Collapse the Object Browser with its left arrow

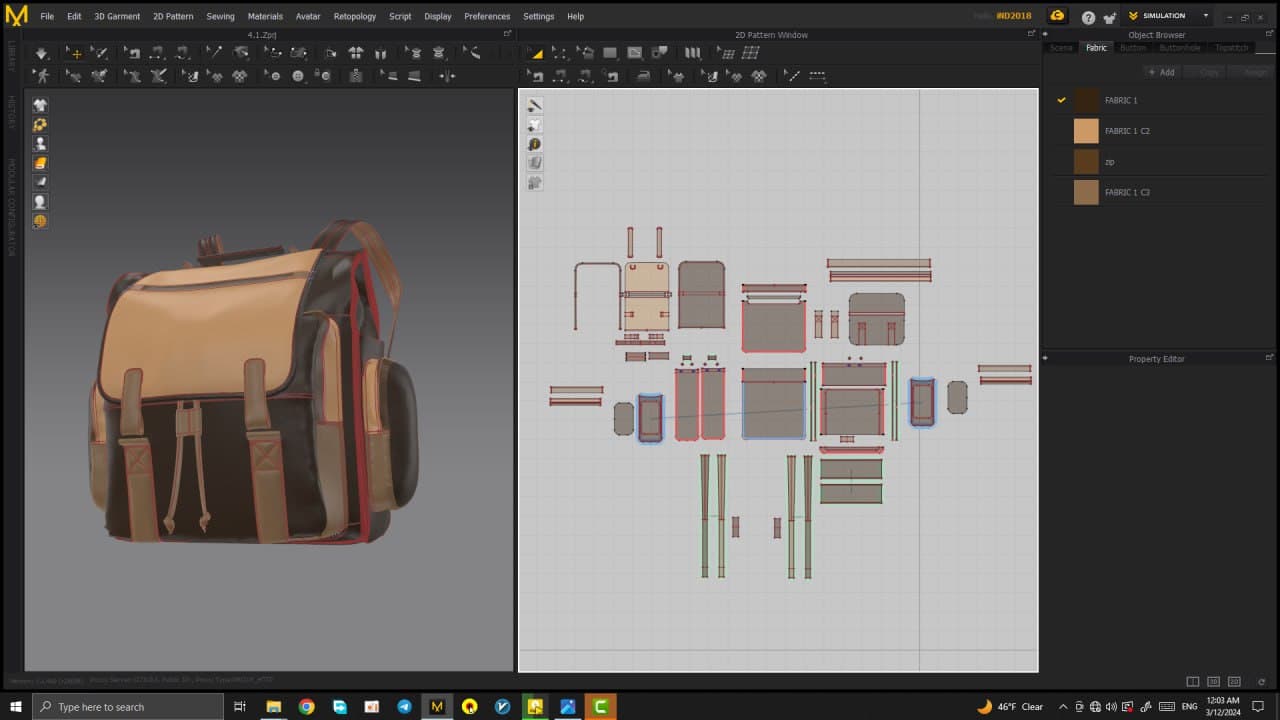coord(1046,34)
